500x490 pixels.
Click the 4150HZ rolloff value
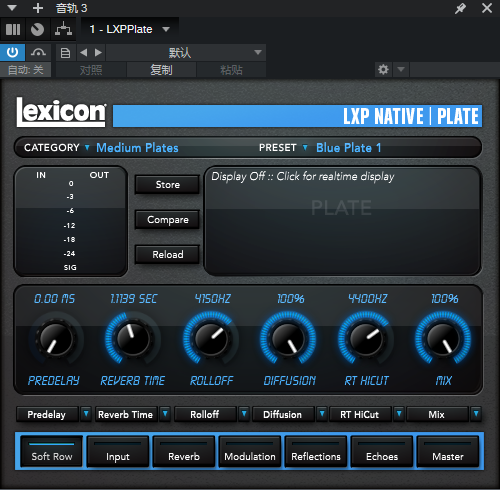tap(212, 299)
